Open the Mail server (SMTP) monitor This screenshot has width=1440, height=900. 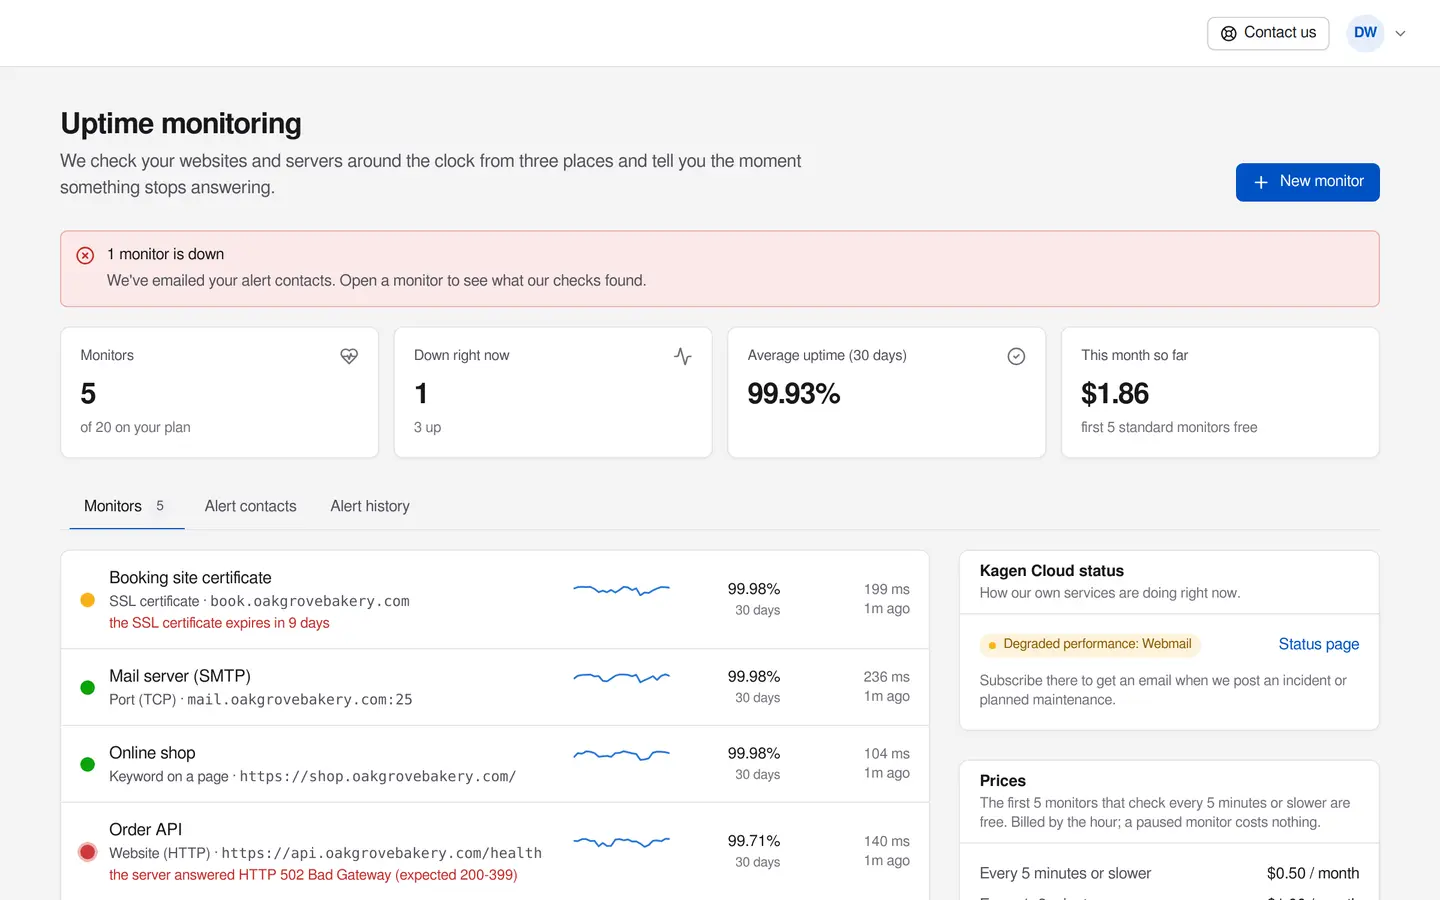tap(495, 687)
